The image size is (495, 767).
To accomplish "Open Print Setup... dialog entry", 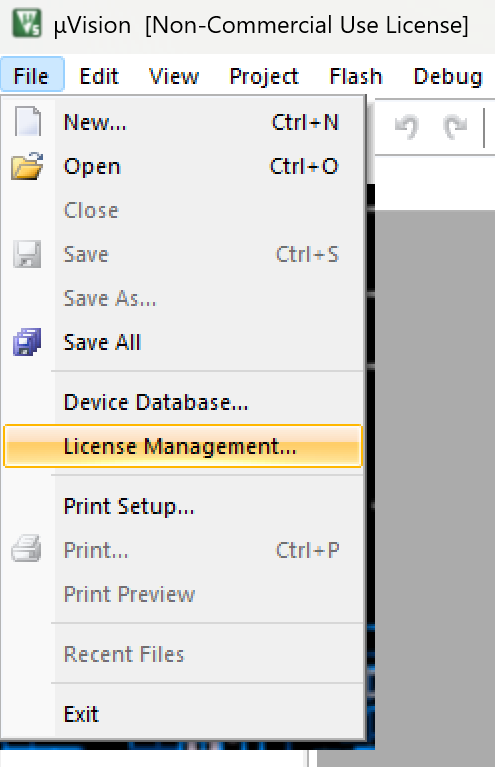I will (182, 506).
